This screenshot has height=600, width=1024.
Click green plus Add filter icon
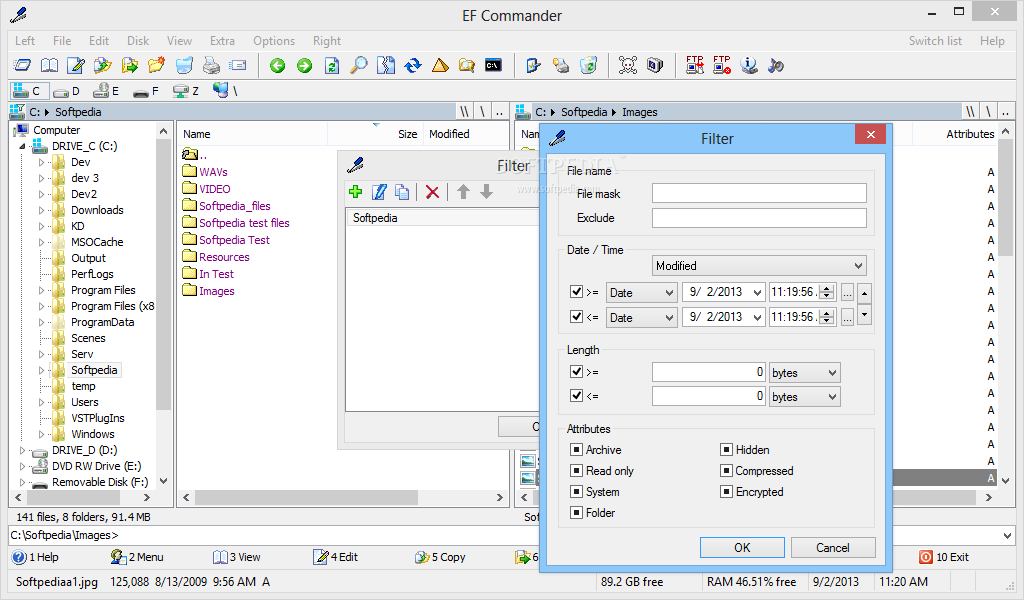(x=355, y=192)
